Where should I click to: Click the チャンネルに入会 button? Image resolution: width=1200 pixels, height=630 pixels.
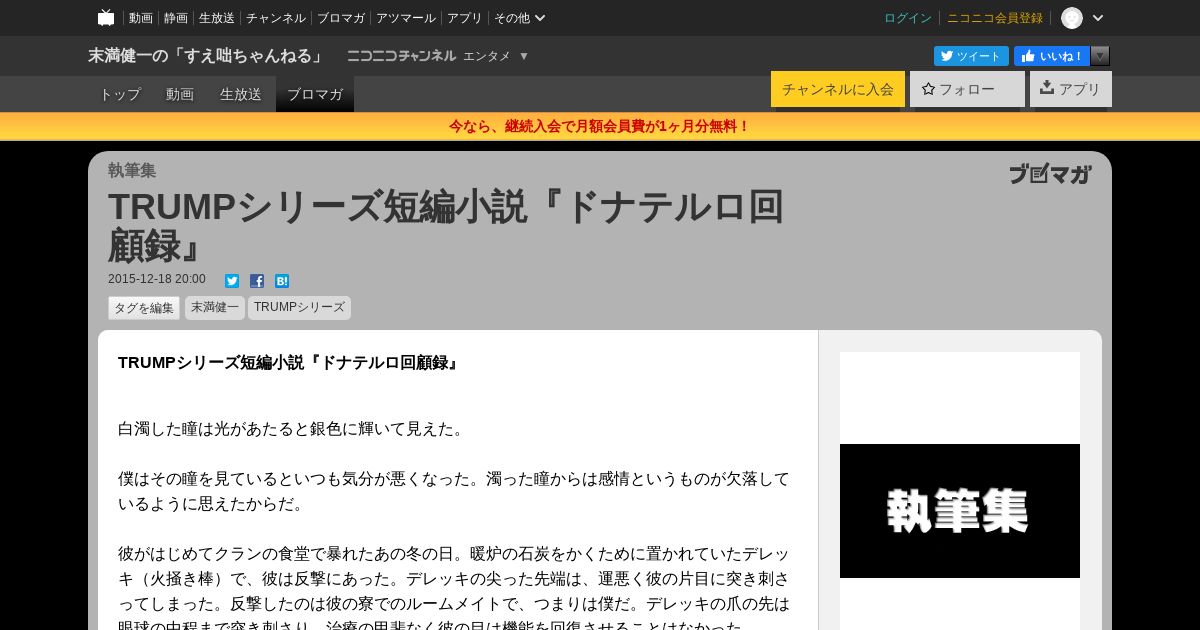[838, 89]
